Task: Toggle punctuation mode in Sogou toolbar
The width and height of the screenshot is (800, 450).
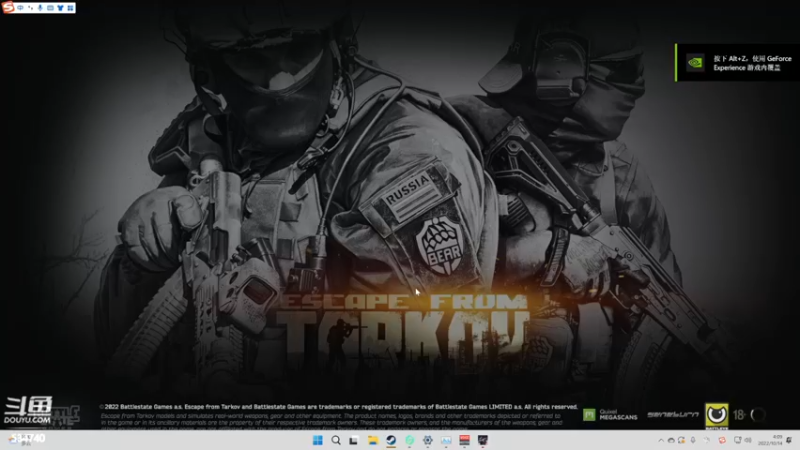Action: [31, 8]
